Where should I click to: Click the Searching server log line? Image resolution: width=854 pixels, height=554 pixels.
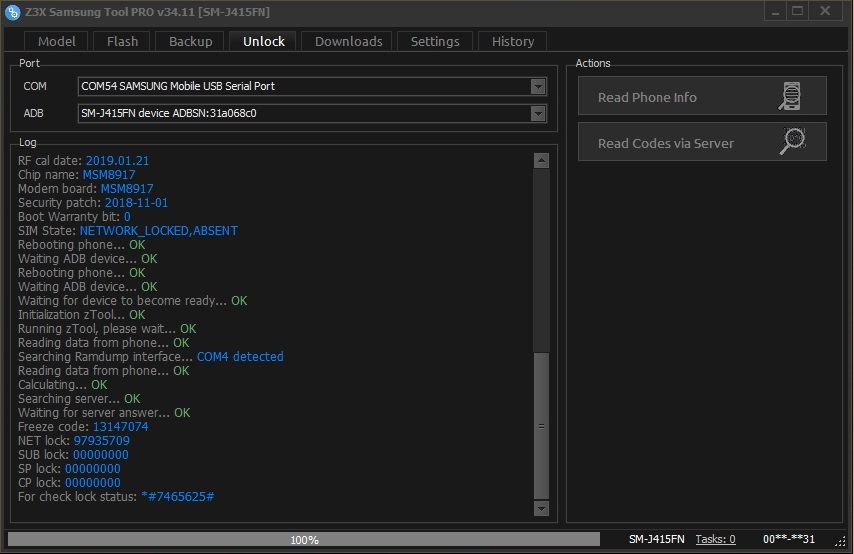[x=79, y=399]
